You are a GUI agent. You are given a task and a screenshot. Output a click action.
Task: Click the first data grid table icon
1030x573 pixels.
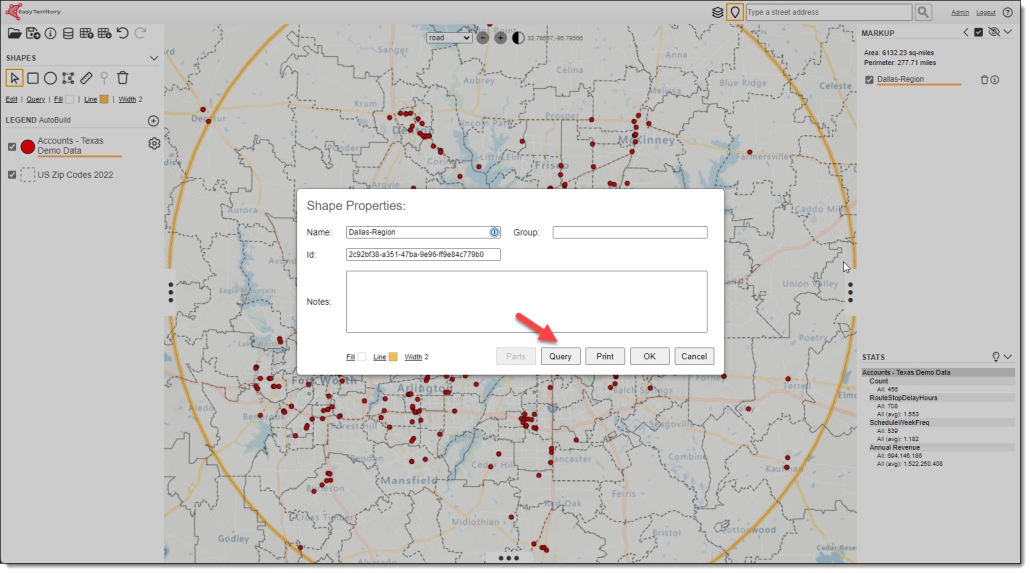(x=86, y=33)
